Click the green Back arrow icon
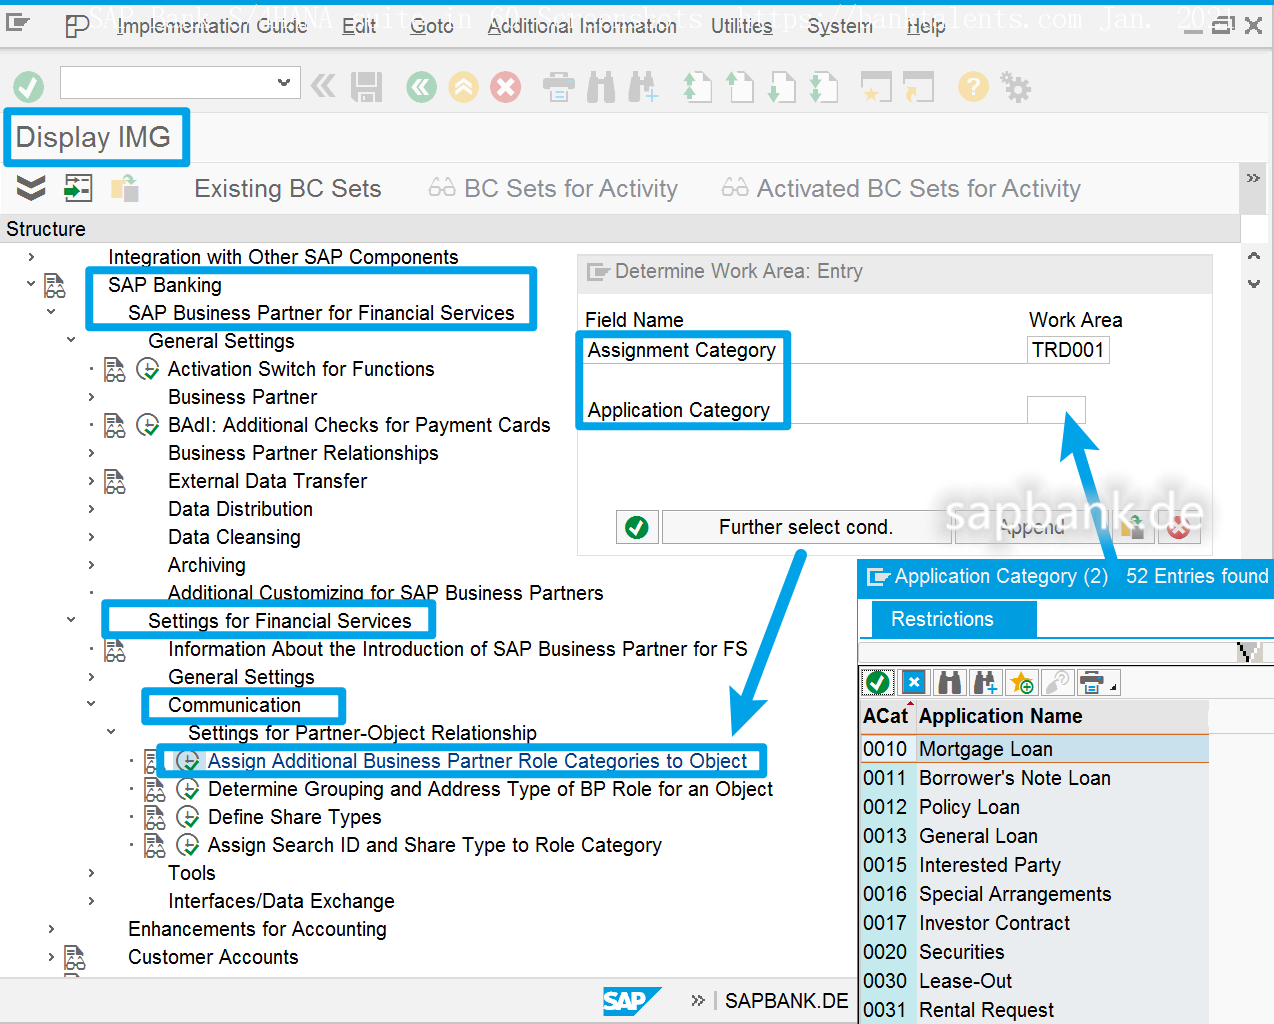 (x=421, y=87)
